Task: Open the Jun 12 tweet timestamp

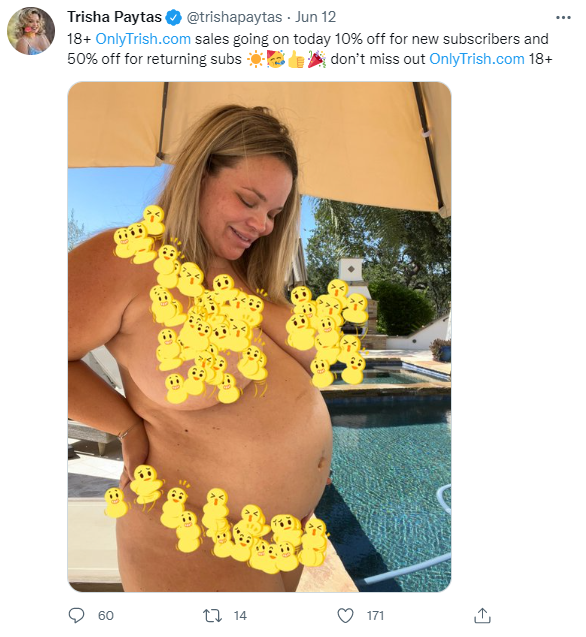Action: click(315, 17)
